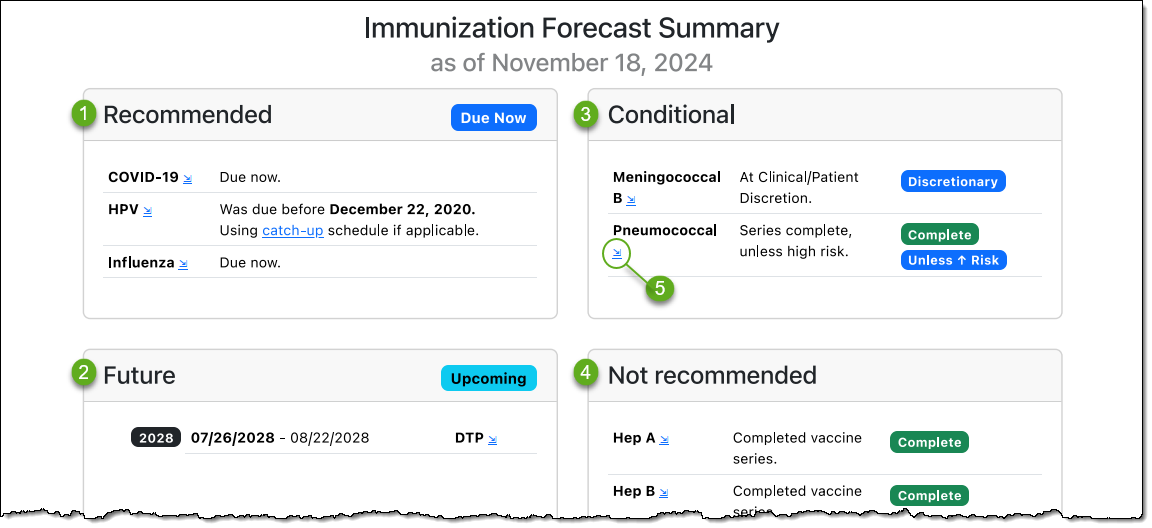Open the DTP details arrow icon
This screenshot has height=528, width=1152.
tap(492, 439)
